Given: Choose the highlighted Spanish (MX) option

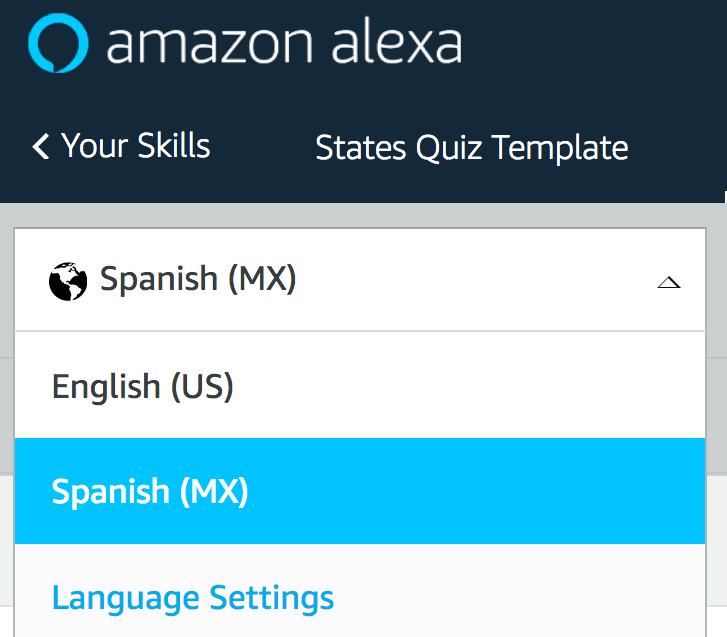Looking at the screenshot, I should (360, 491).
